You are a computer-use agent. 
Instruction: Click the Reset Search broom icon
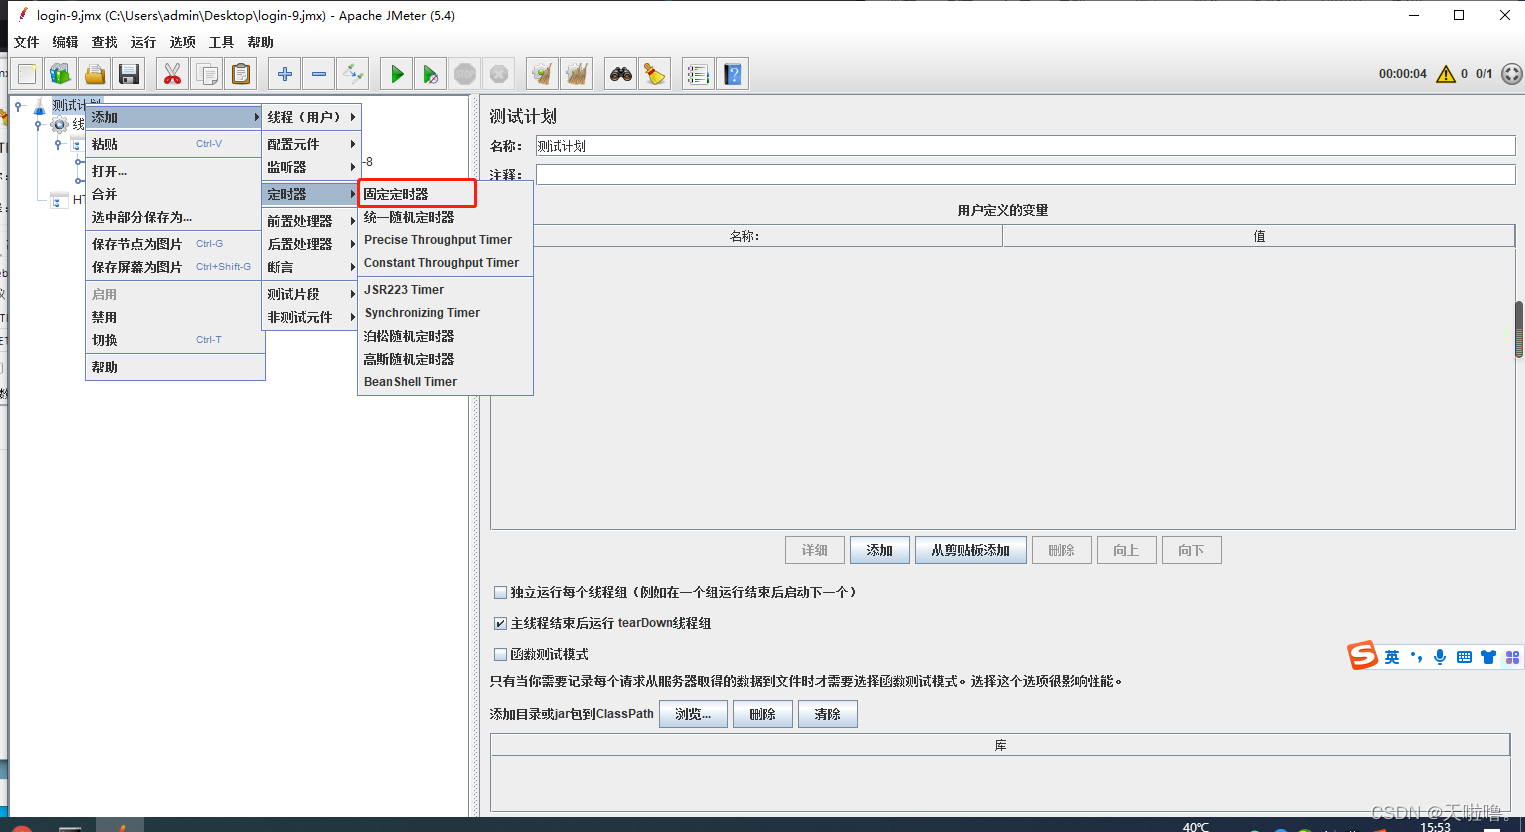click(655, 74)
